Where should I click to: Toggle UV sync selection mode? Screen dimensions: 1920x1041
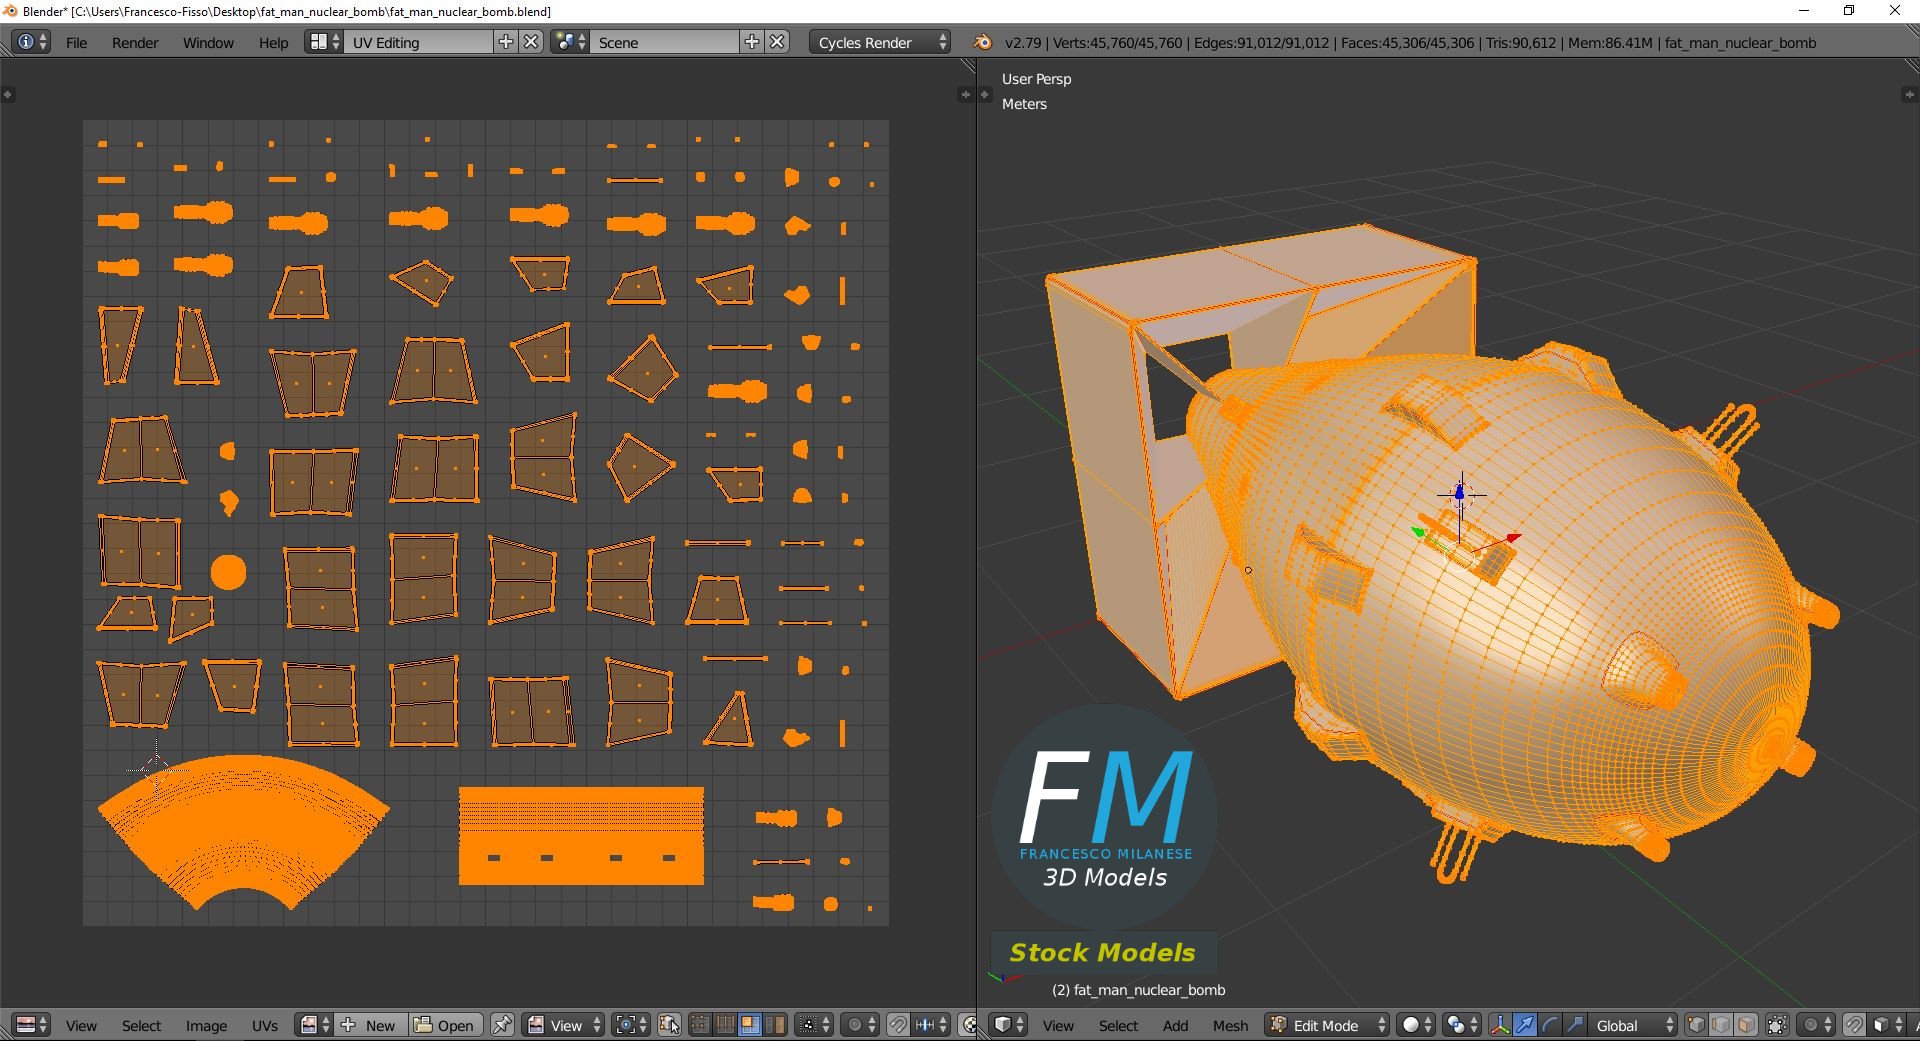tap(670, 1025)
